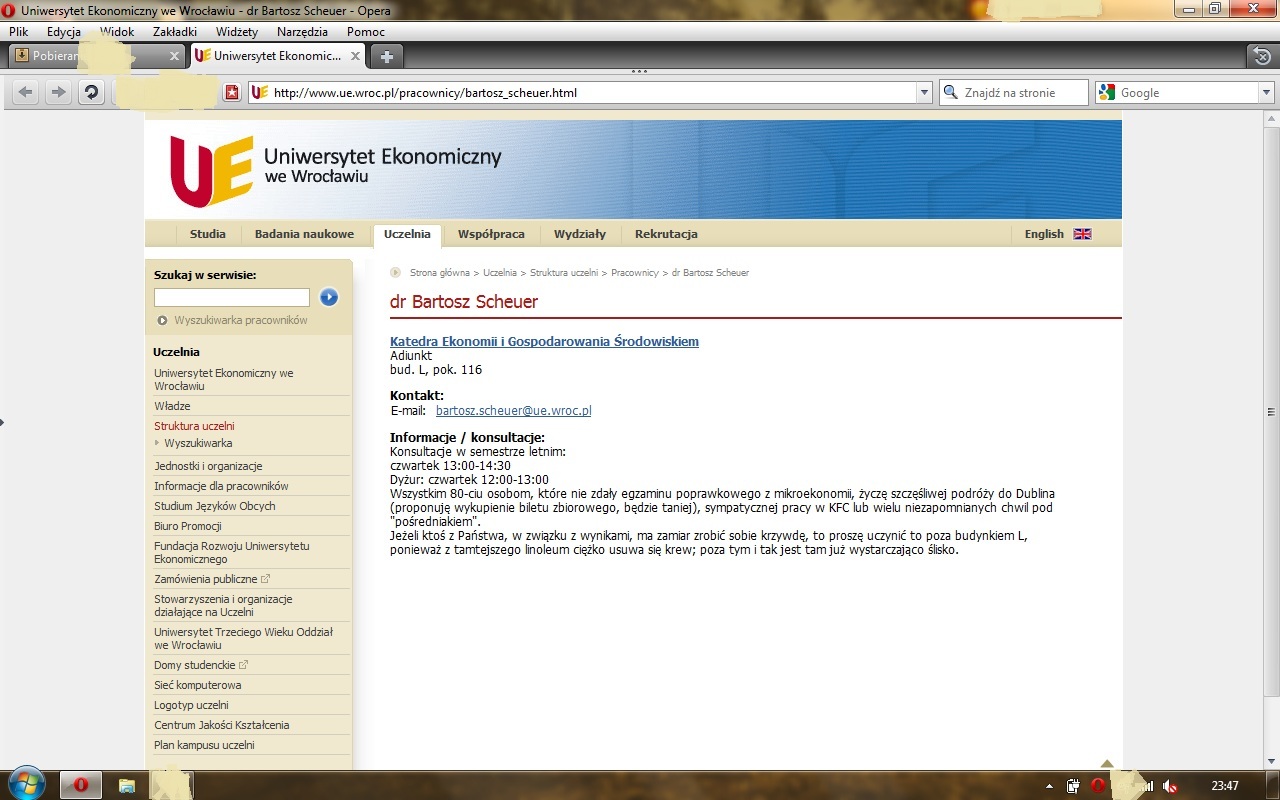Close the 'Pobieranie' tab with its X
1280x800 pixels.
[174, 56]
